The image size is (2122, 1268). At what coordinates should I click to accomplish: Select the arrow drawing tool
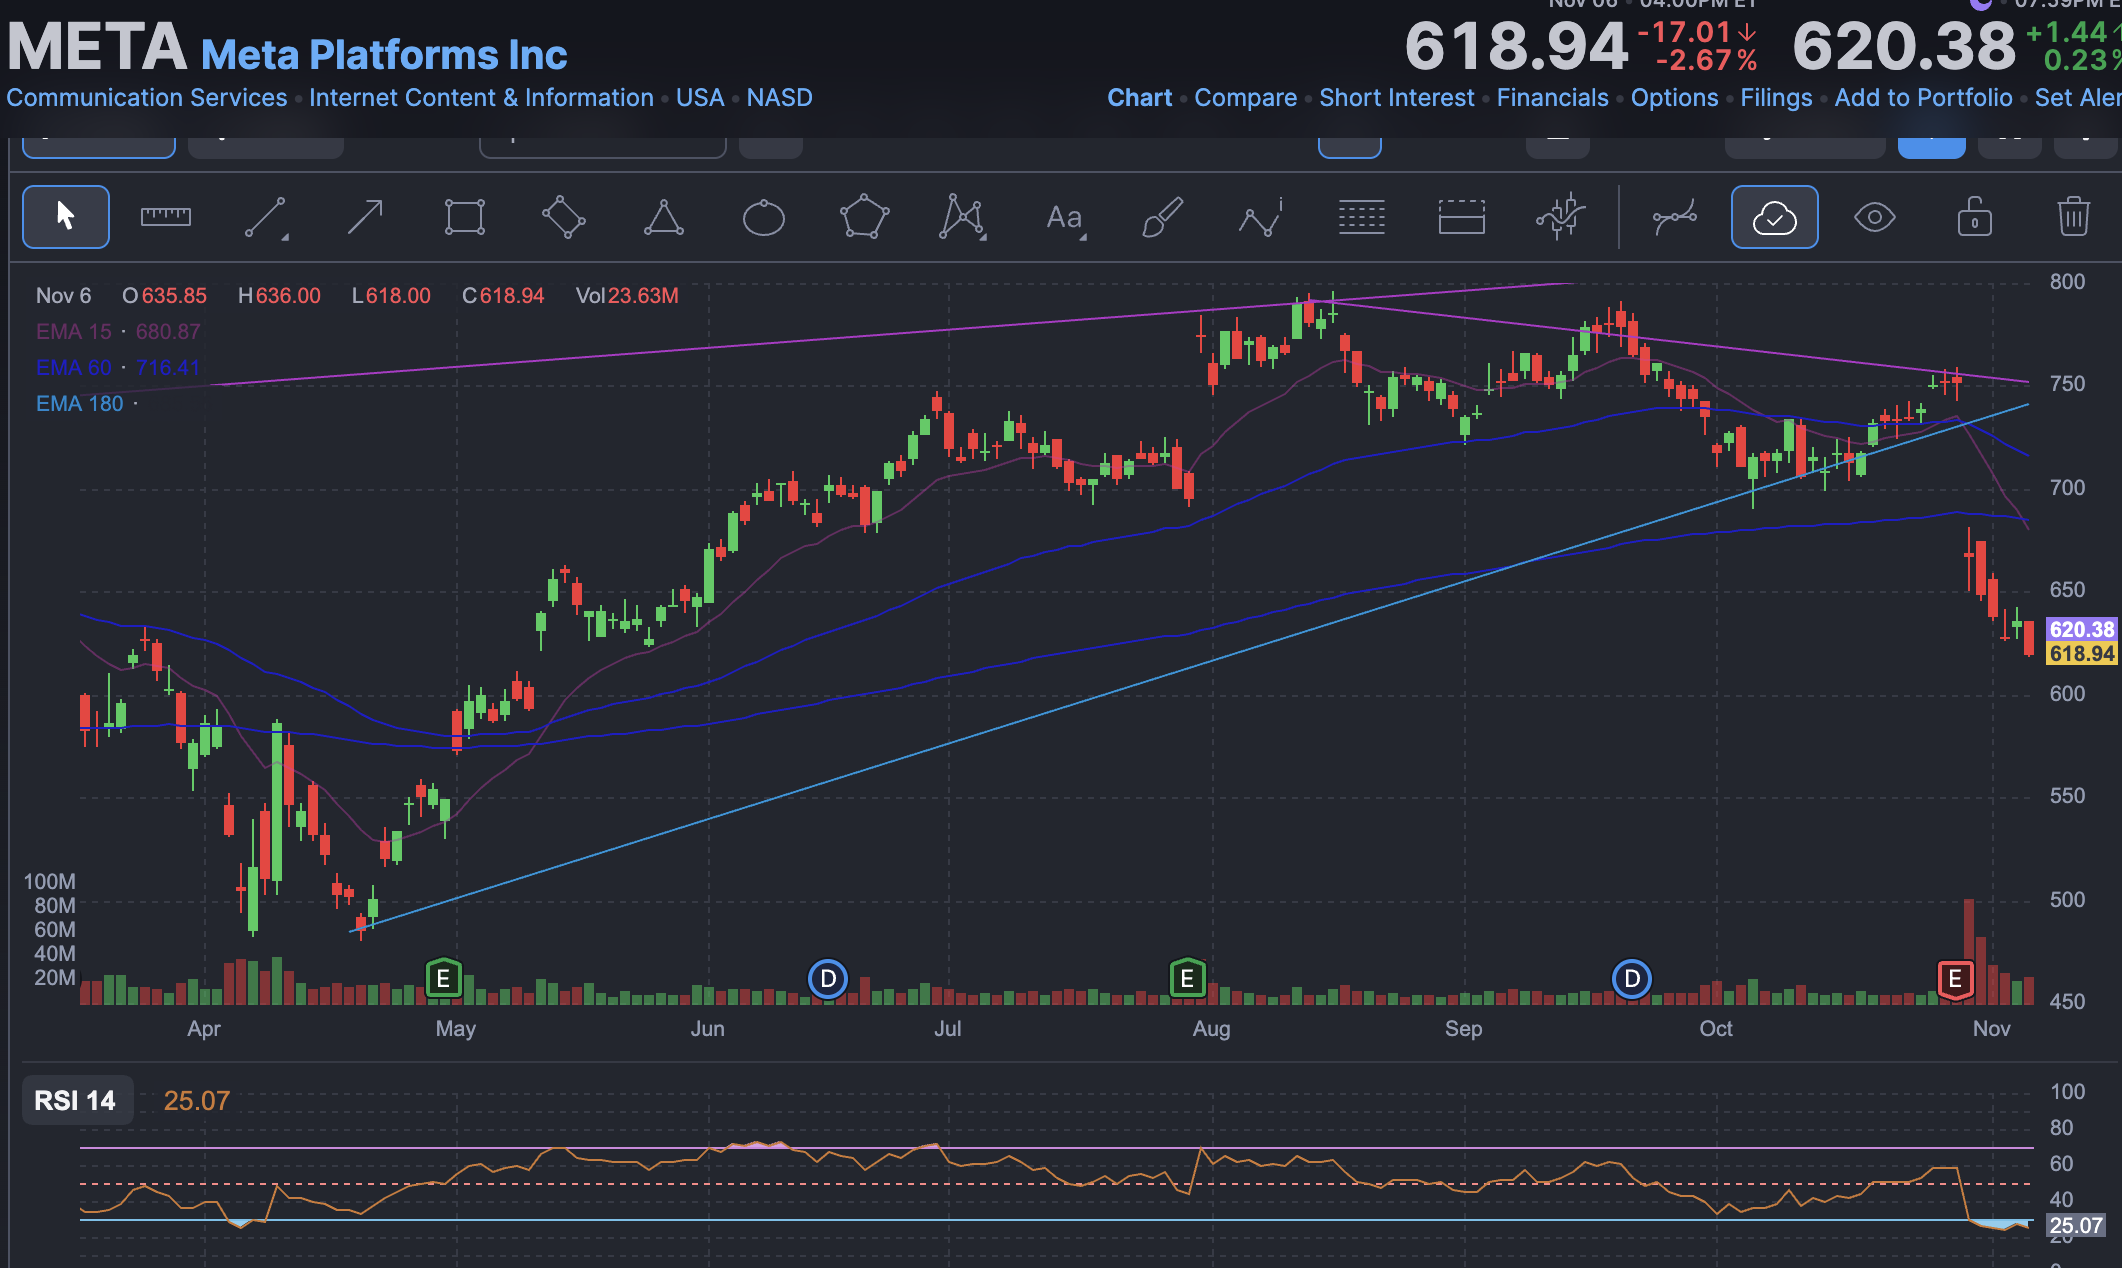365,216
